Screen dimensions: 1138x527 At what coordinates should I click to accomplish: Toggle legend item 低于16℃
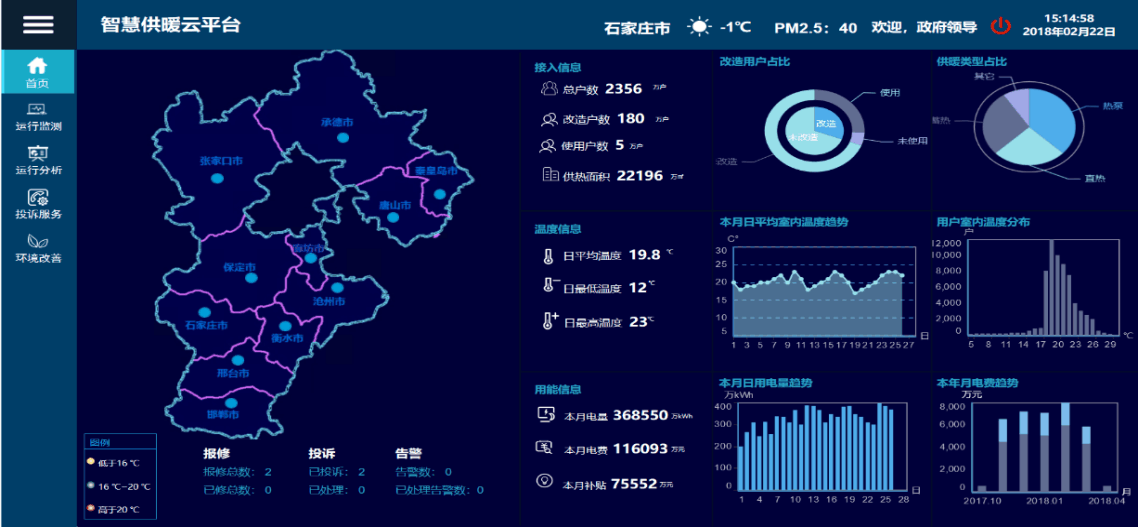(x=91, y=463)
